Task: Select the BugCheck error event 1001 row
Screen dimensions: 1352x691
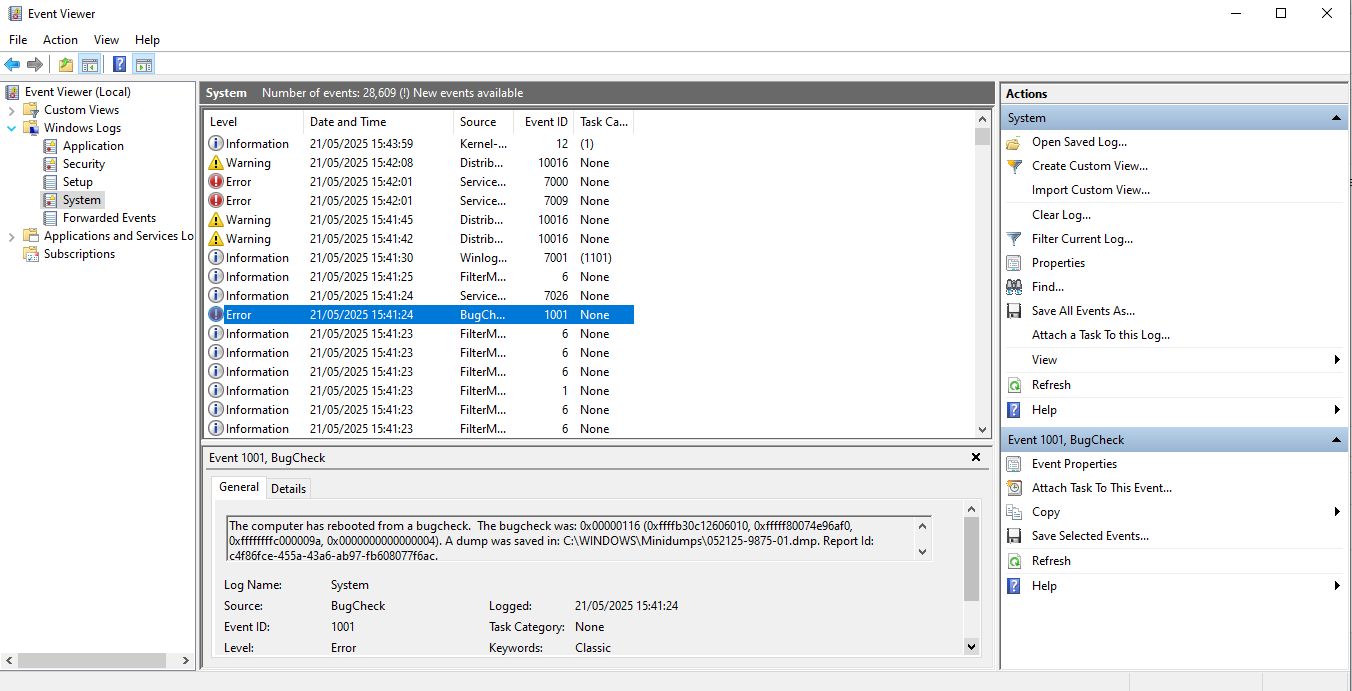Action: click(419, 315)
